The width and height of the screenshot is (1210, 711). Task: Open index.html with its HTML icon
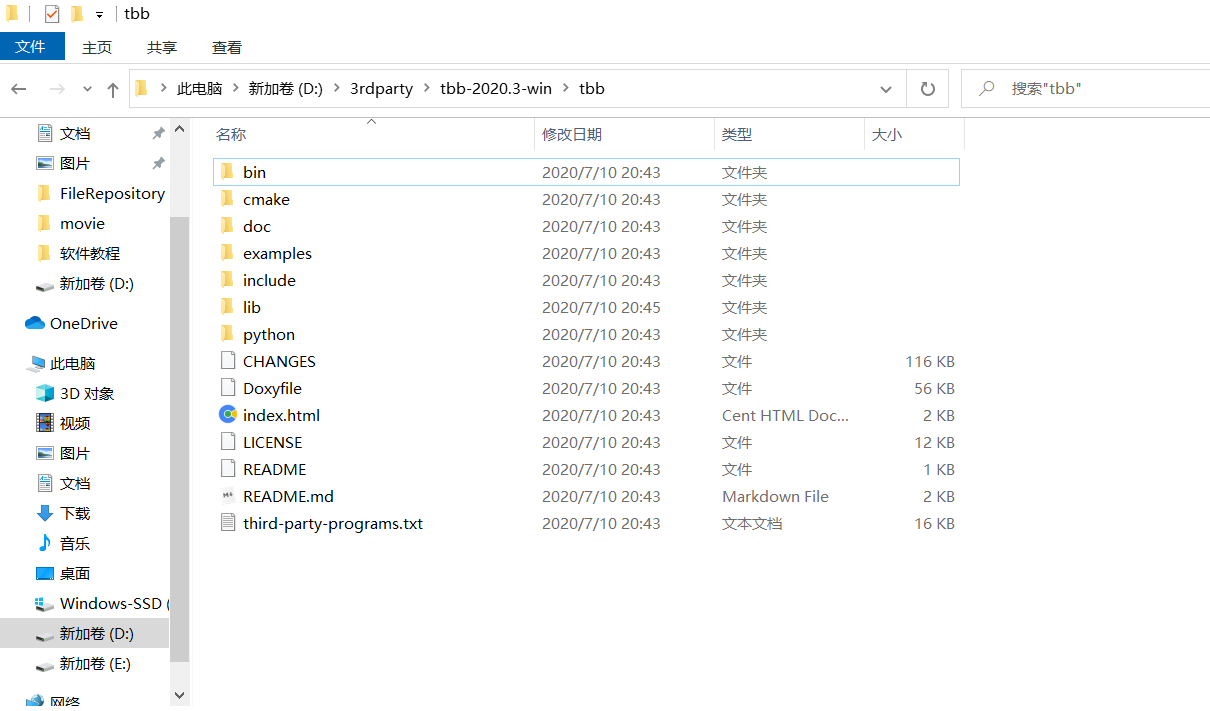coord(281,415)
